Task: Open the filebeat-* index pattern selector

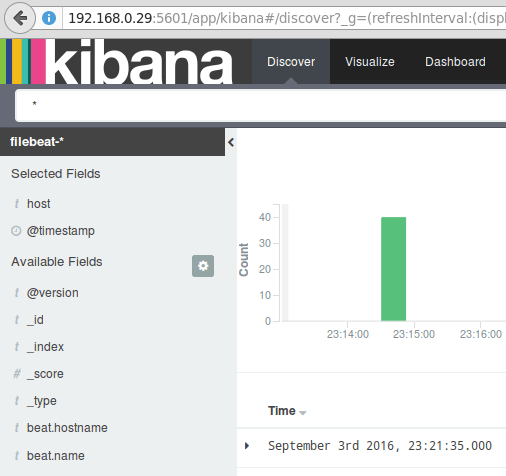Action: [112, 142]
